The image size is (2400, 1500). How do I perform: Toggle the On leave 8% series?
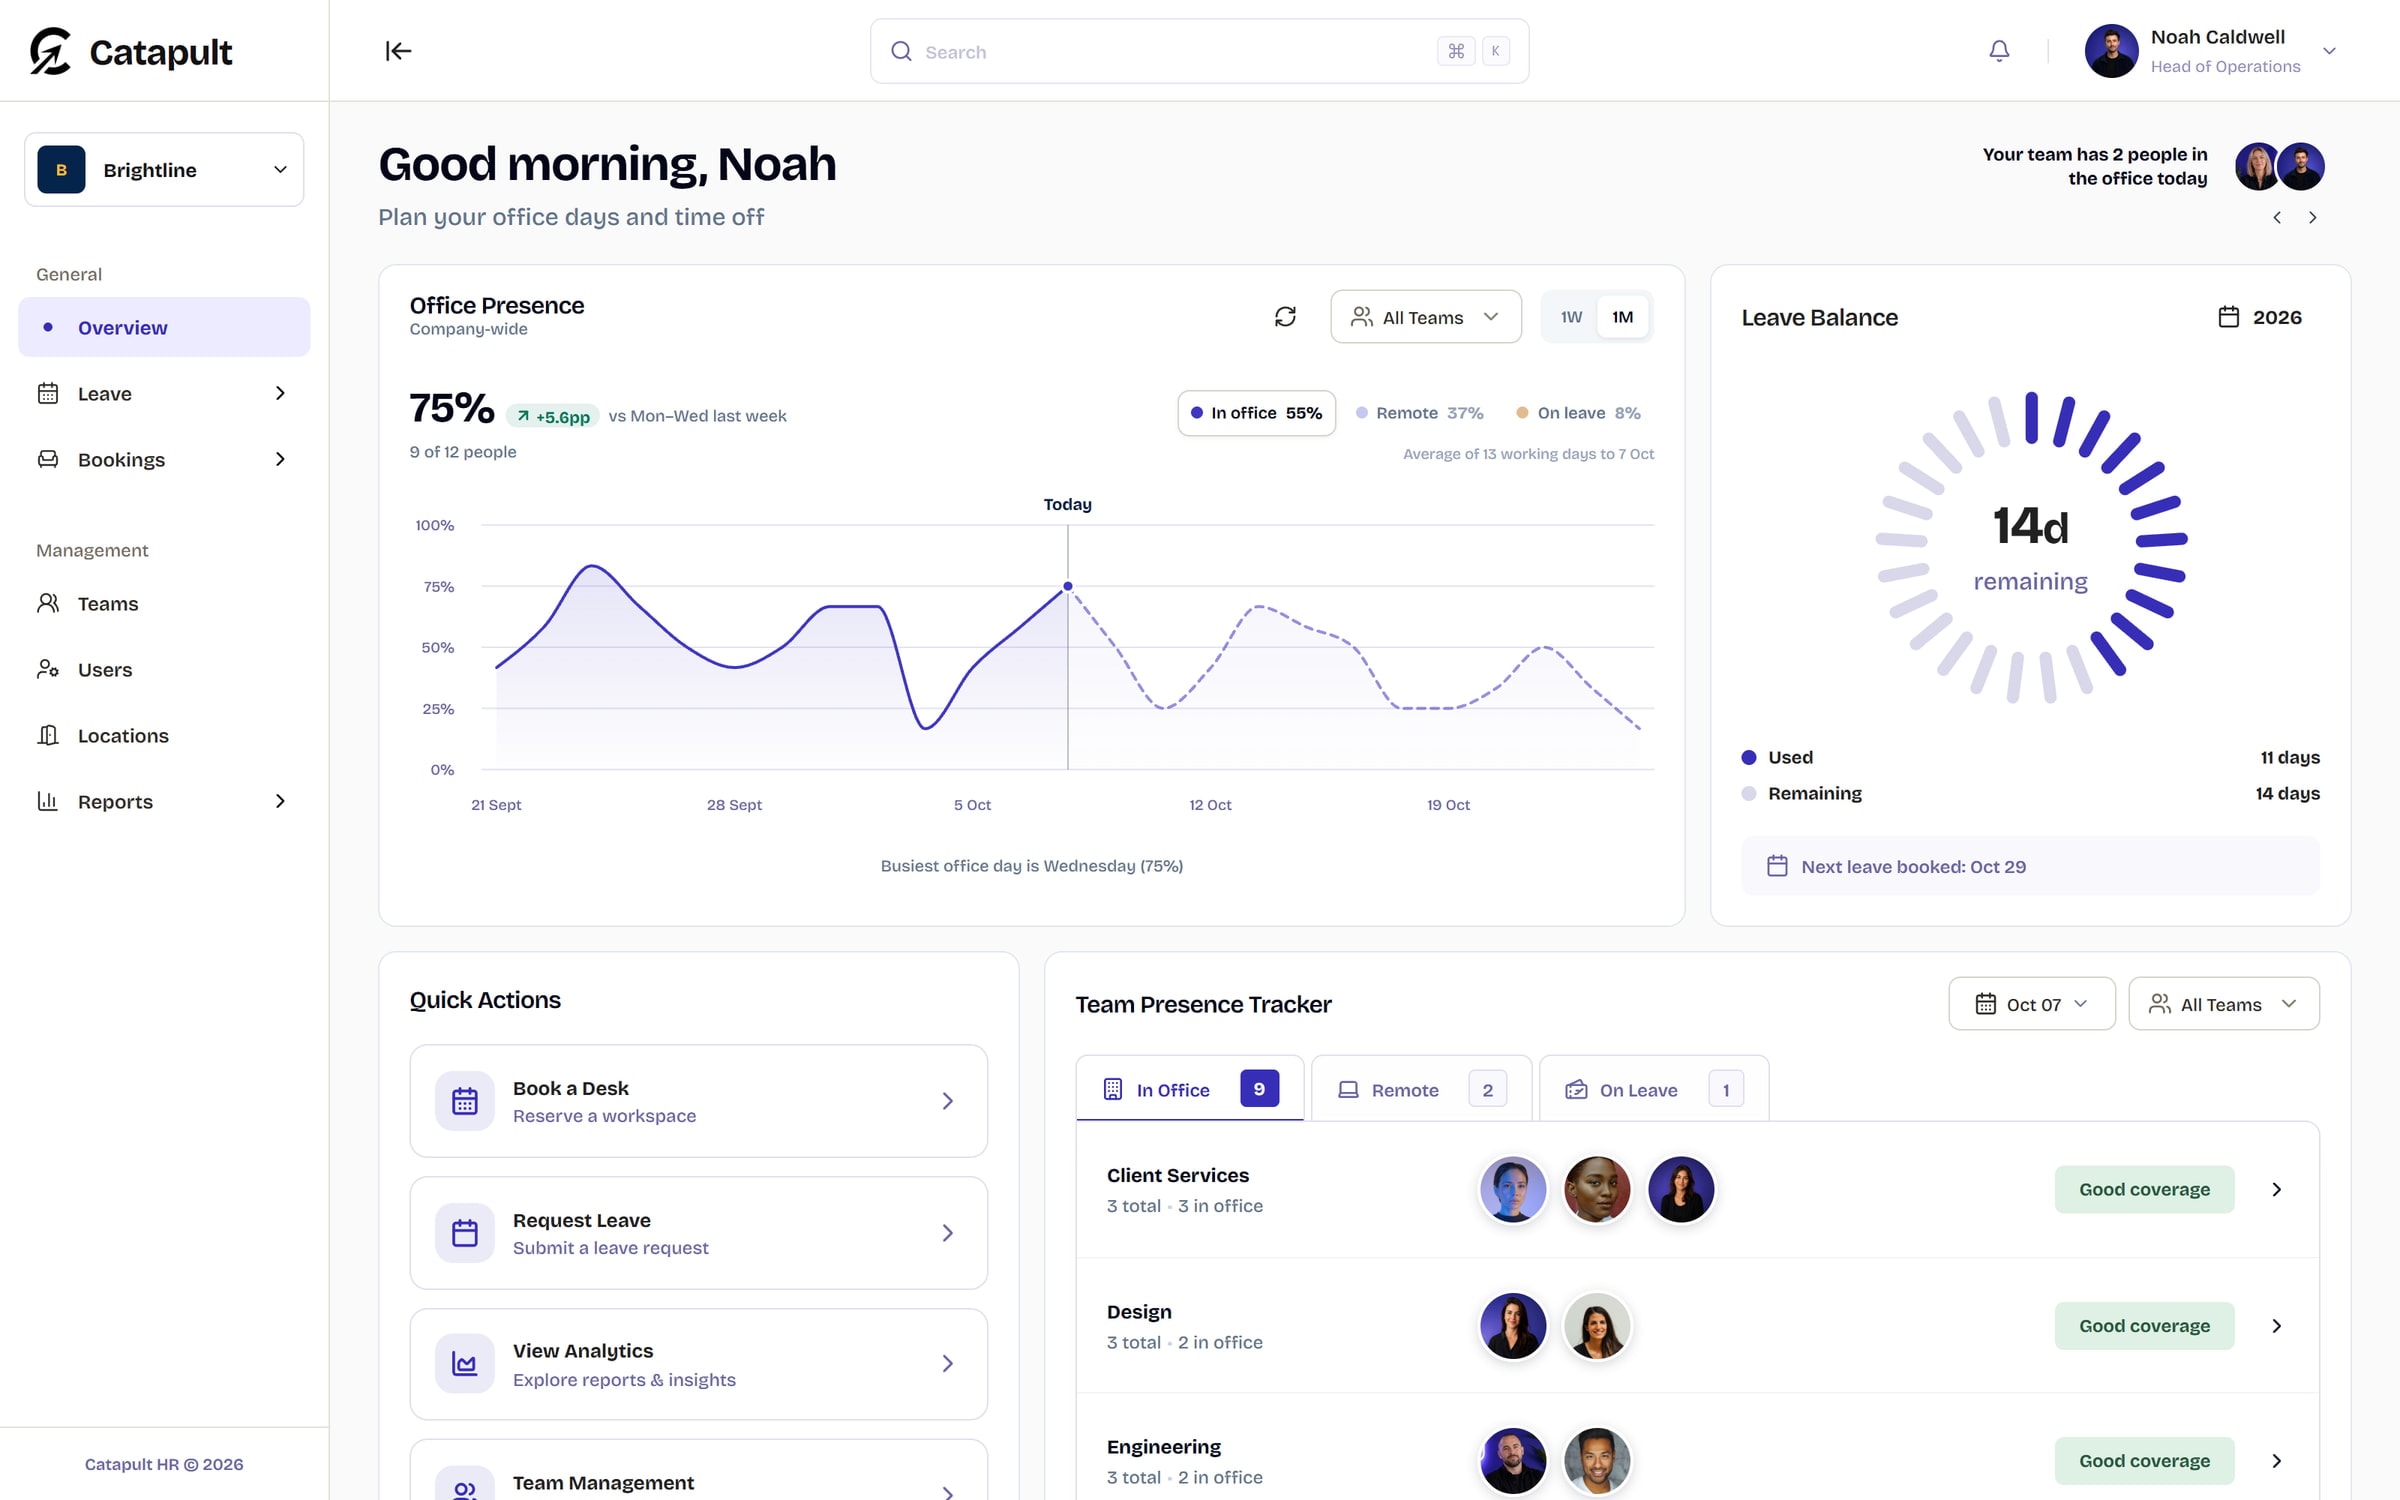click(x=1578, y=413)
